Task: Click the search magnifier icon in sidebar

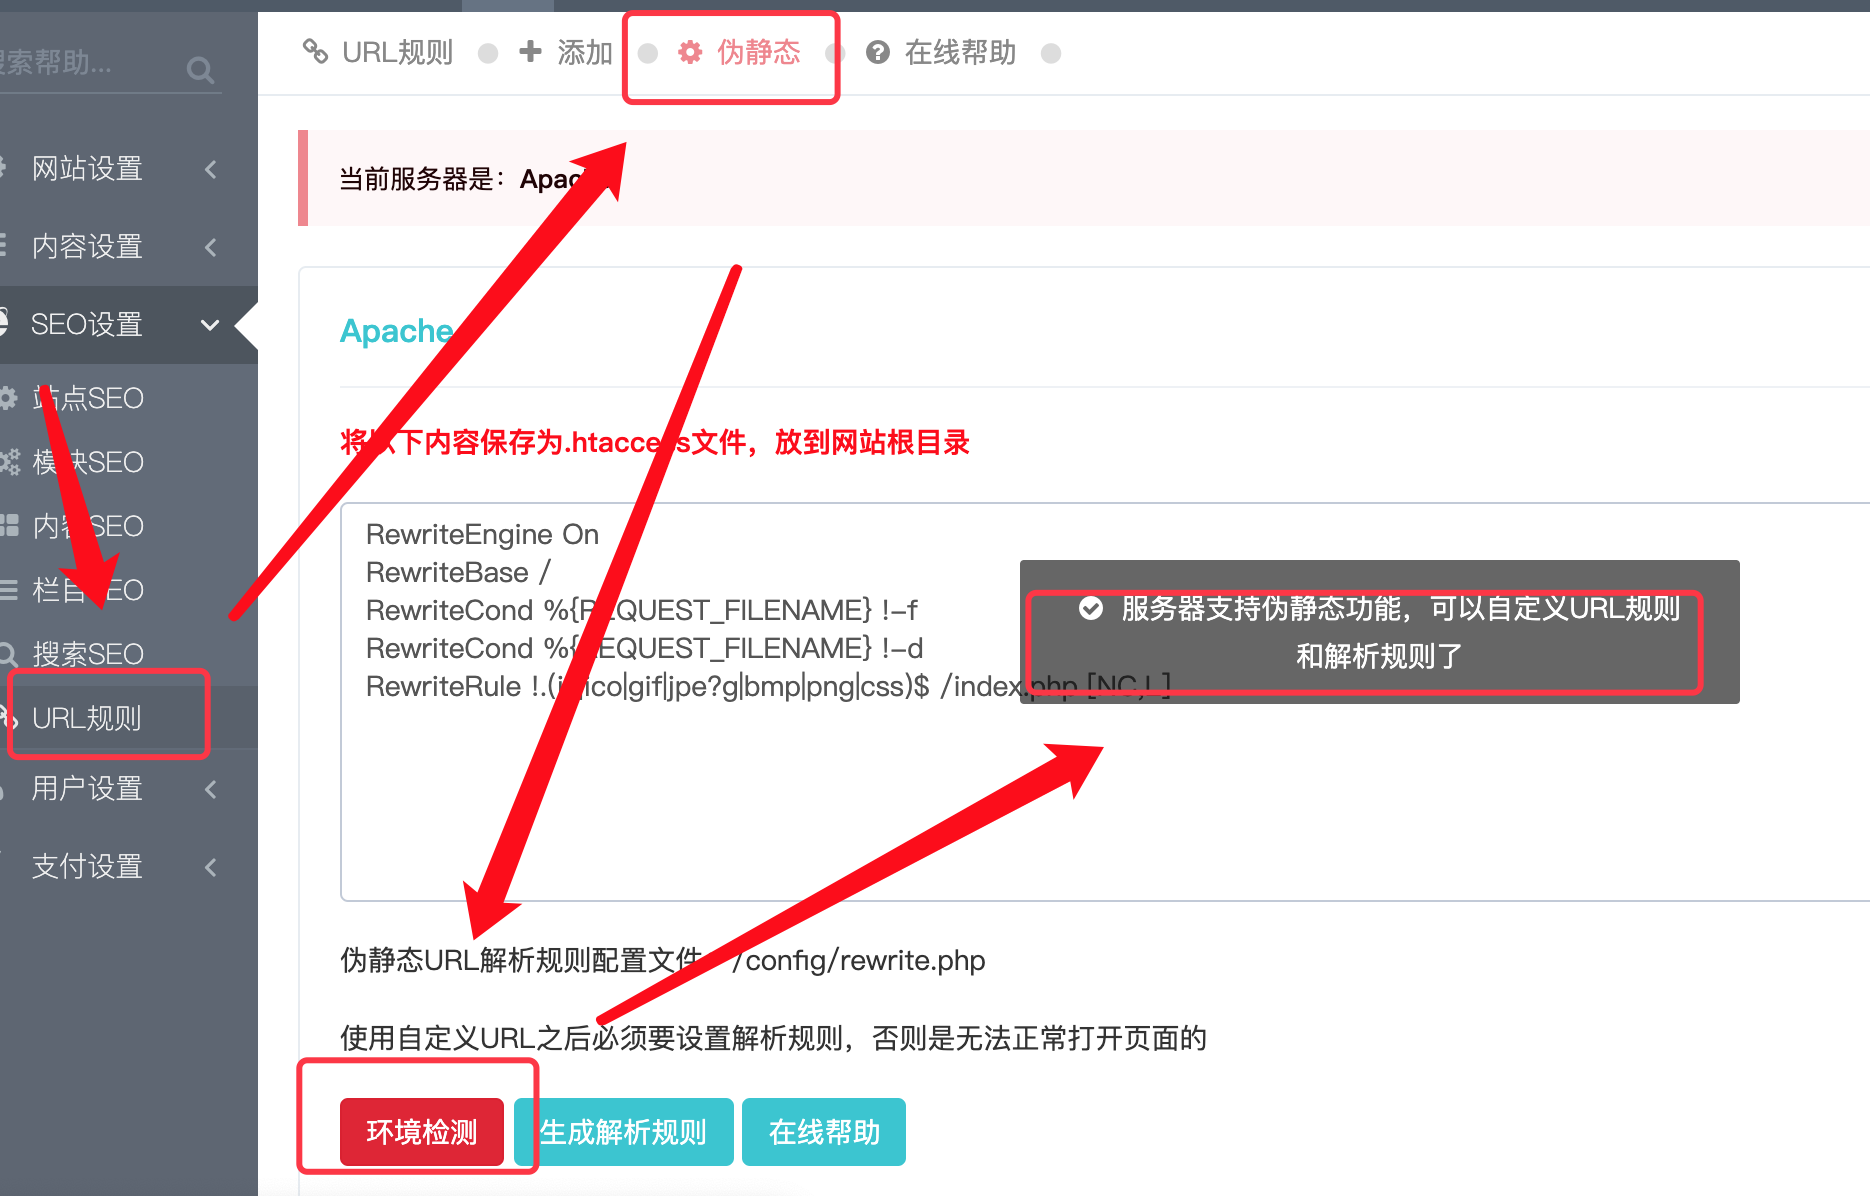Action: point(200,70)
